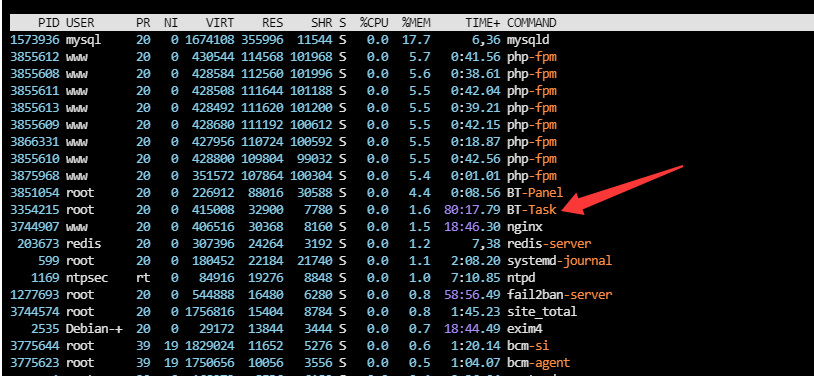Click the ntpsec user name
This screenshot has width=814, height=376.
87,278
